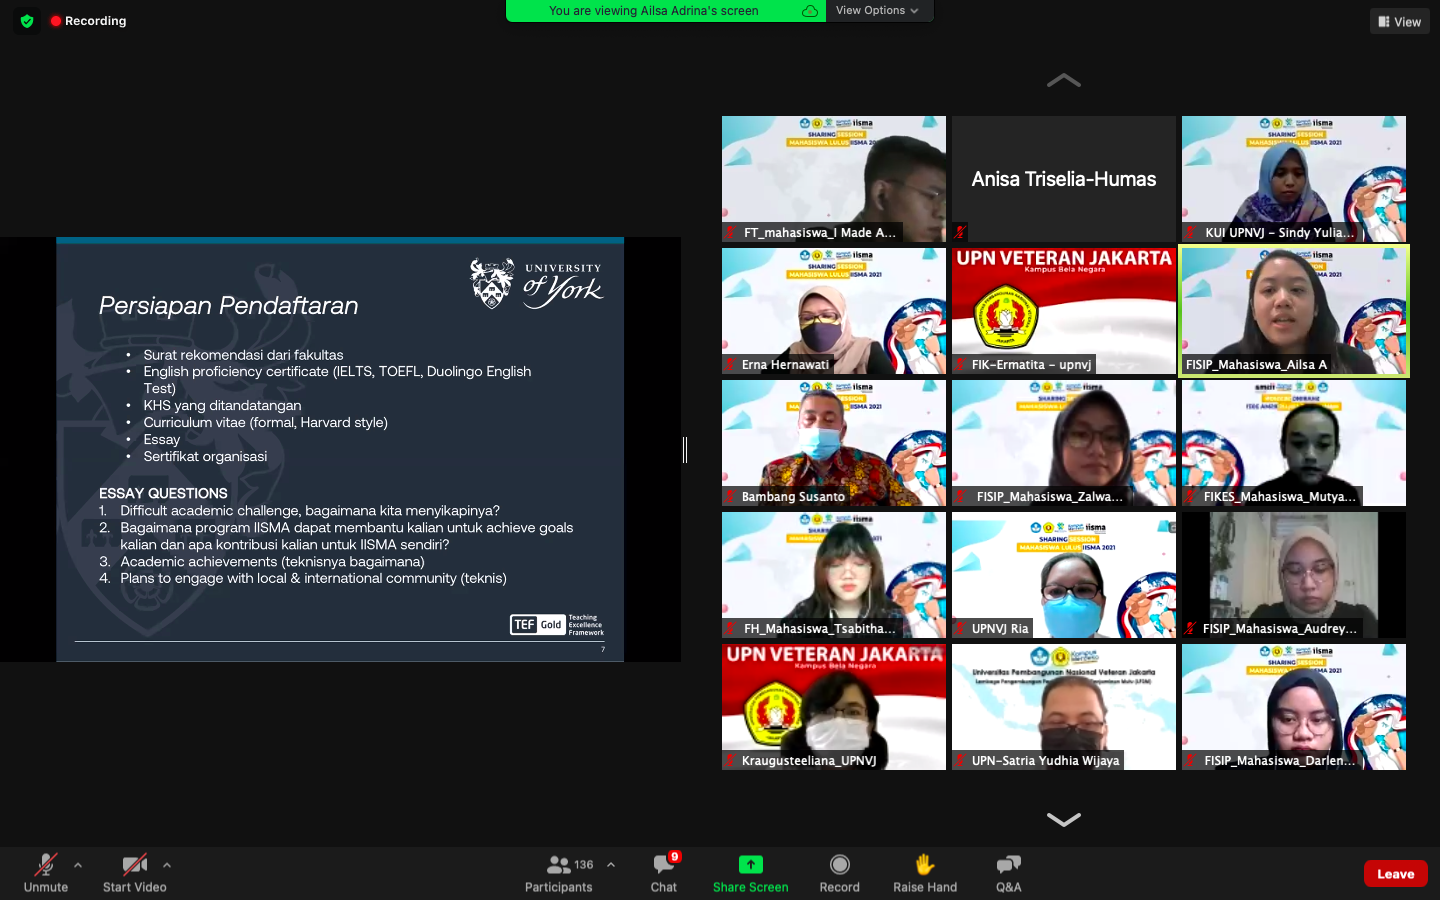1440x900 pixels.
Task: Click the Share Screen icon
Action: [750, 865]
